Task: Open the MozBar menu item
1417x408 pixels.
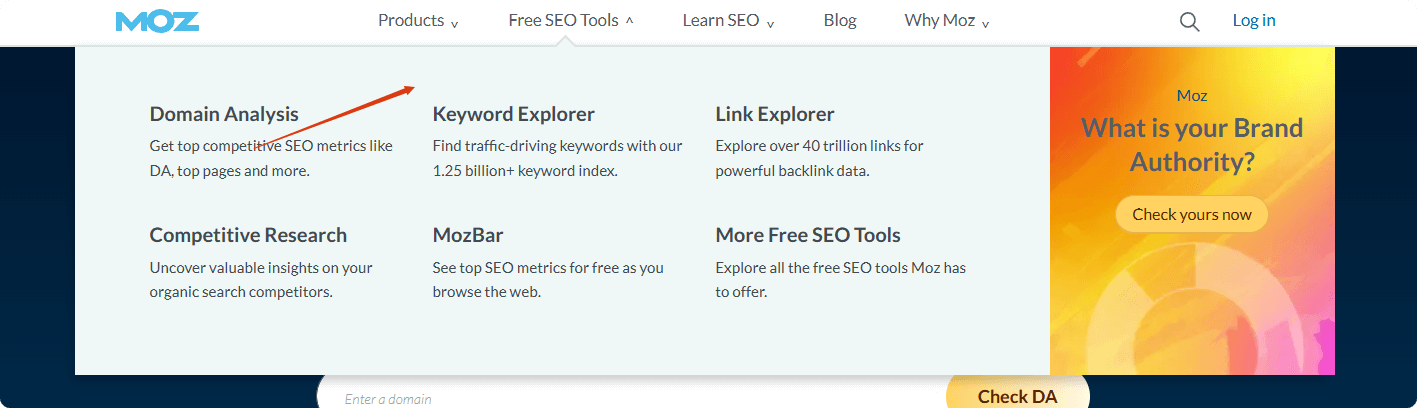Action: 467,235
